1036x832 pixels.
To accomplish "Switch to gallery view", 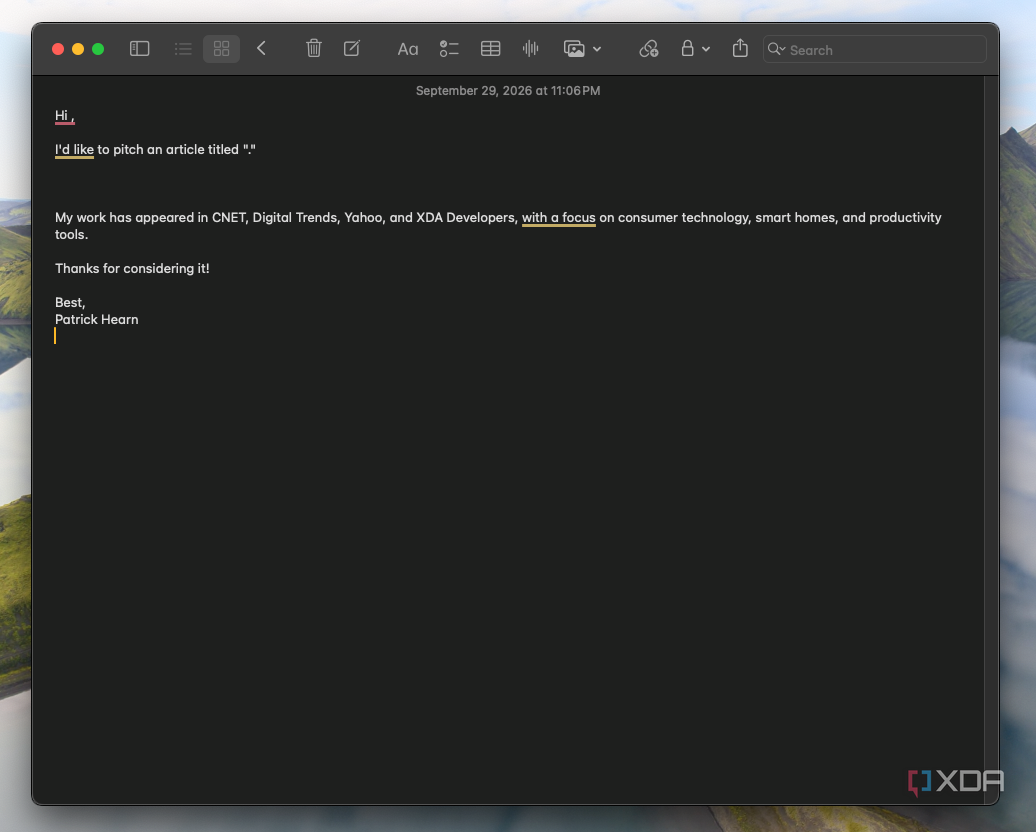I will click(x=221, y=49).
